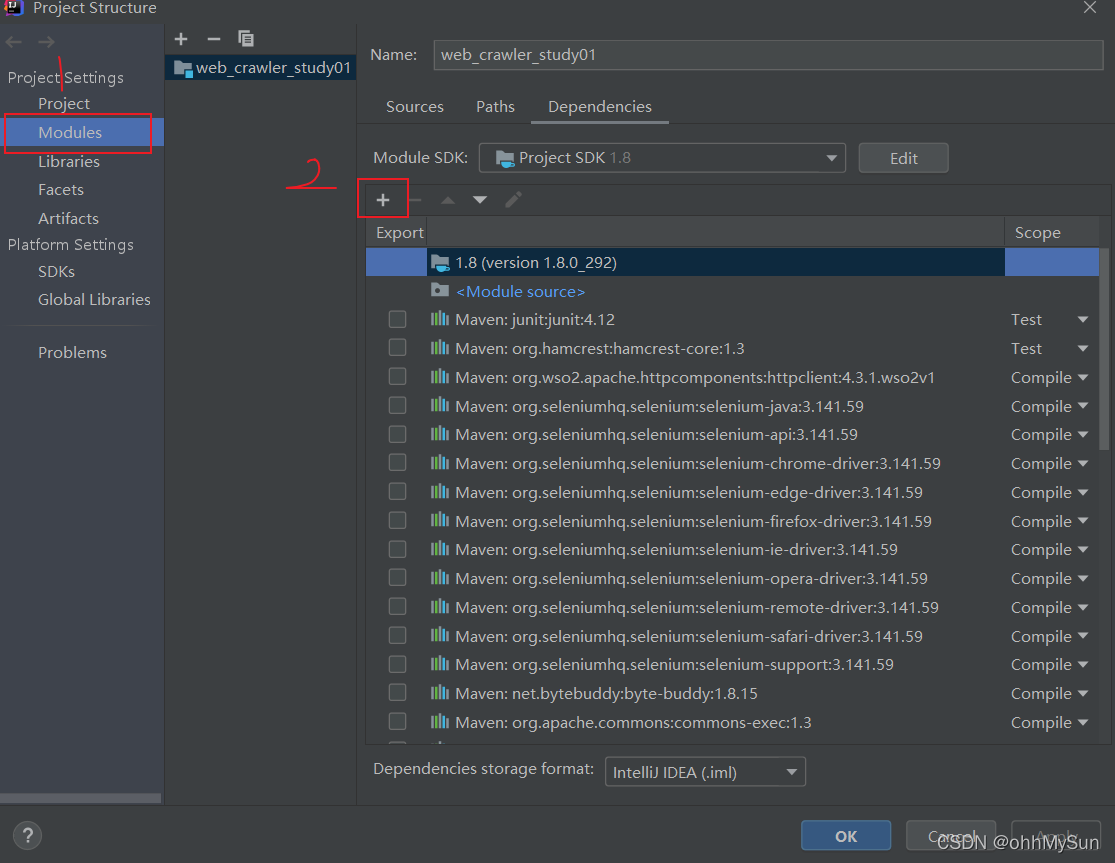Add a new module with plus icon

coord(181,38)
